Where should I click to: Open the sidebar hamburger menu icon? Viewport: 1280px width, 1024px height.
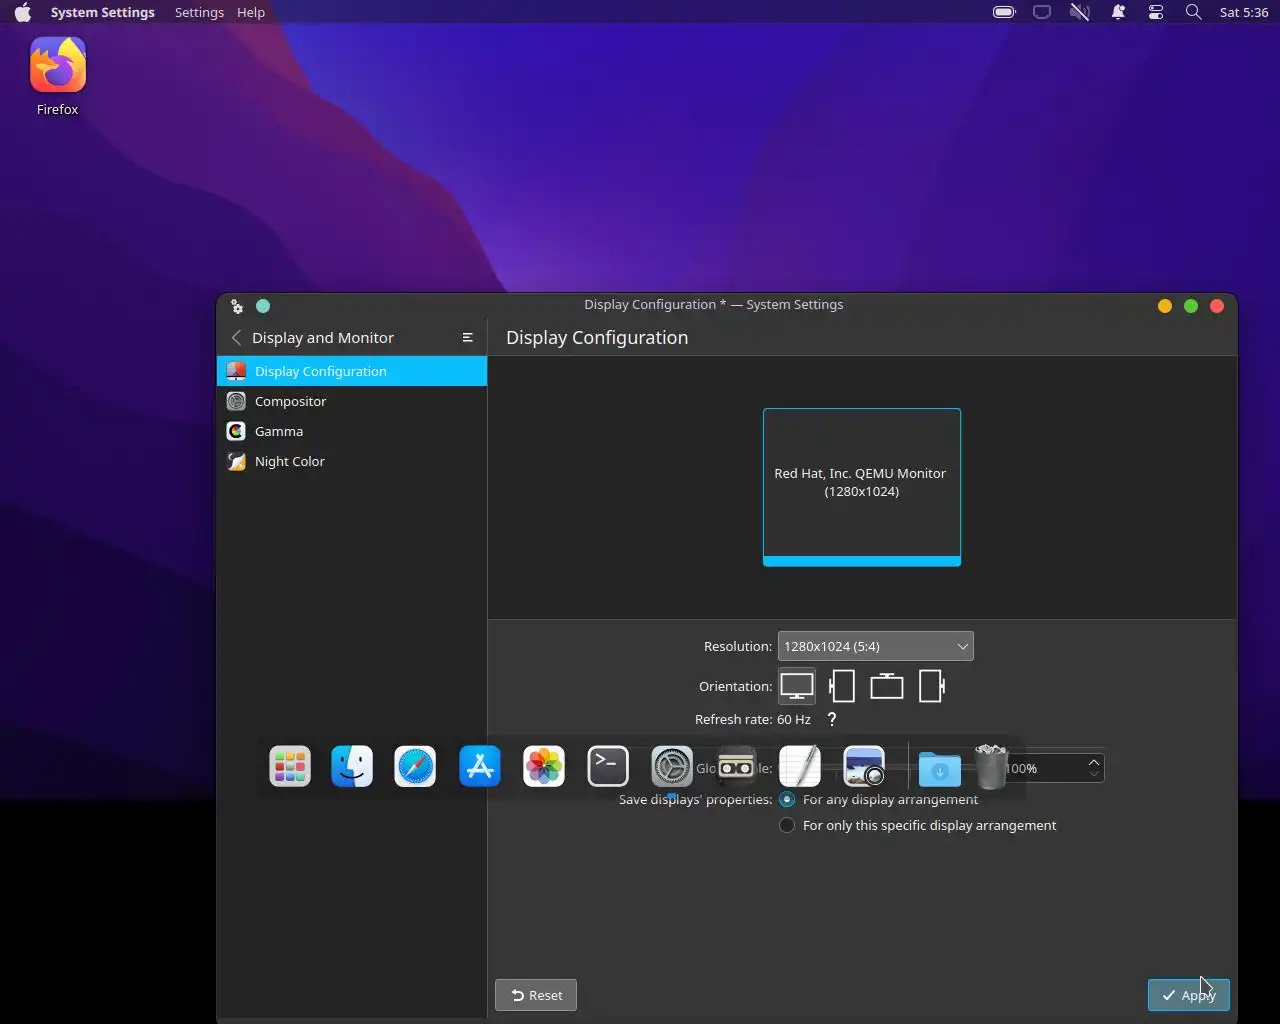tap(467, 338)
